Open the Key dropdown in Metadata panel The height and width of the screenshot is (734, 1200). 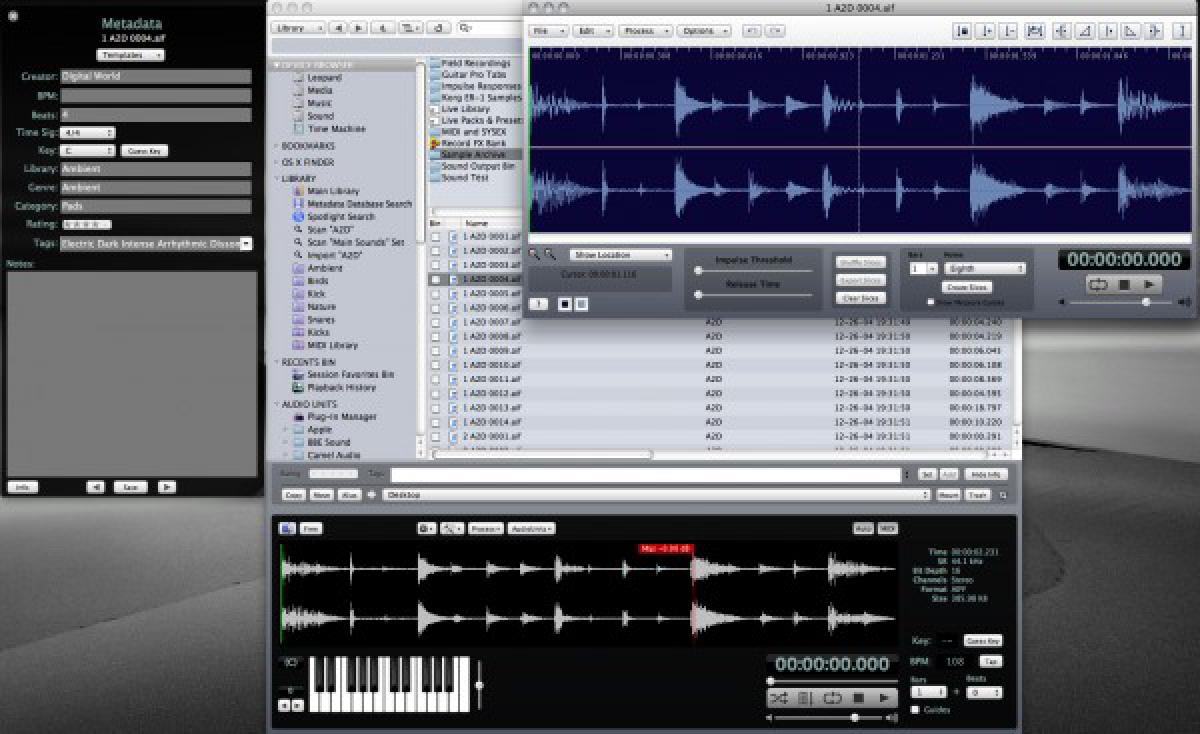(88, 151)
